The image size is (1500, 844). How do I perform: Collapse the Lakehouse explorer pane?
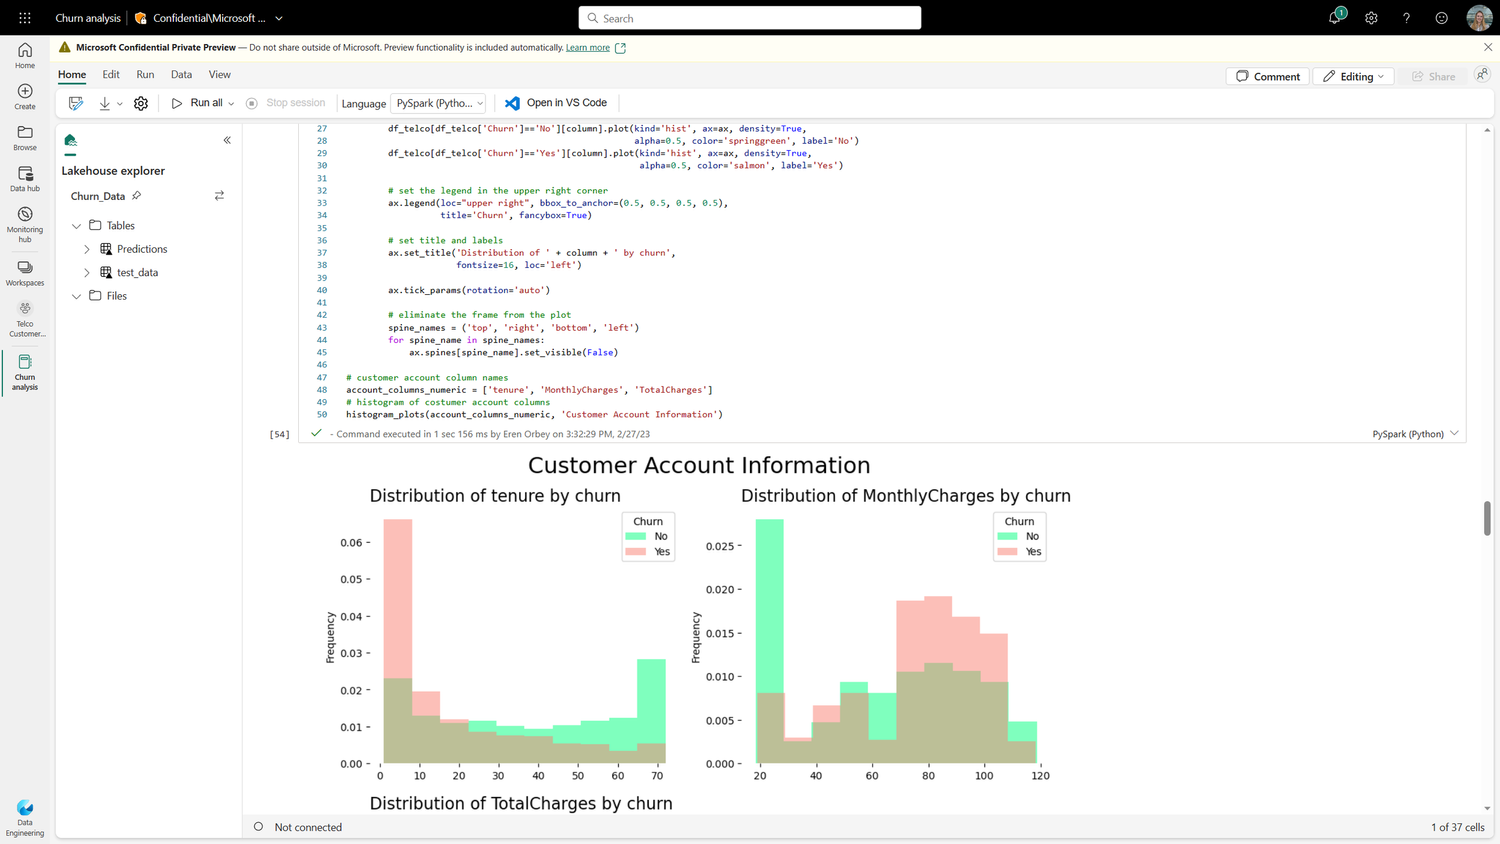coord(227,140)
